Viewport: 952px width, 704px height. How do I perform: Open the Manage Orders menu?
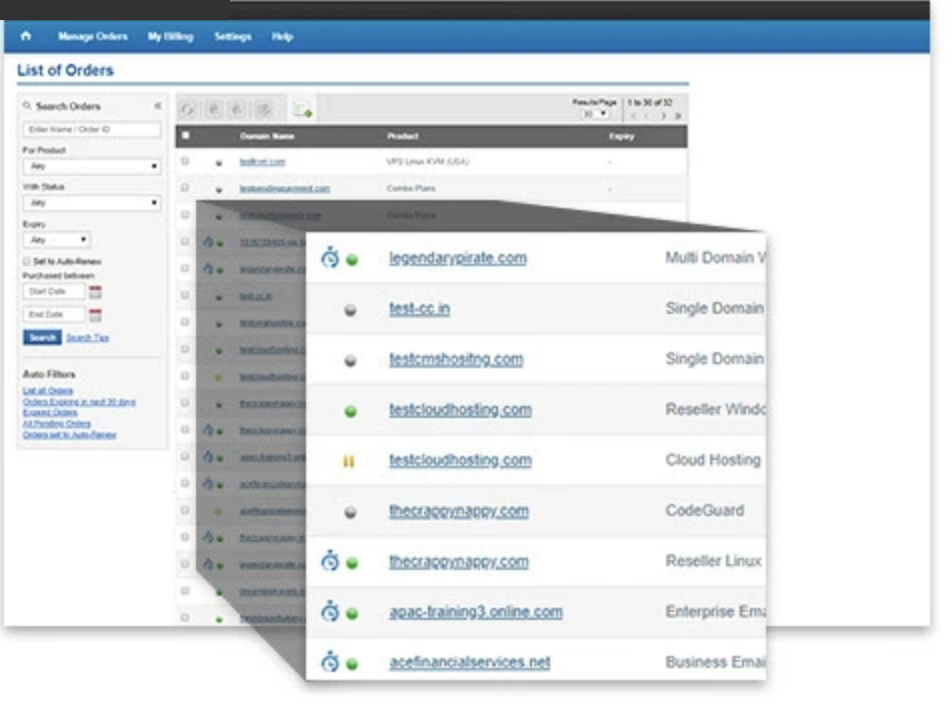coord(92,36)
